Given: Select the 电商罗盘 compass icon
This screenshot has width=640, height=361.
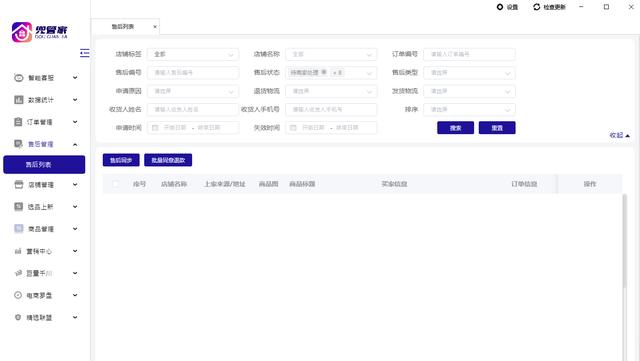Looking at the screenshot, I should [18, 295].
